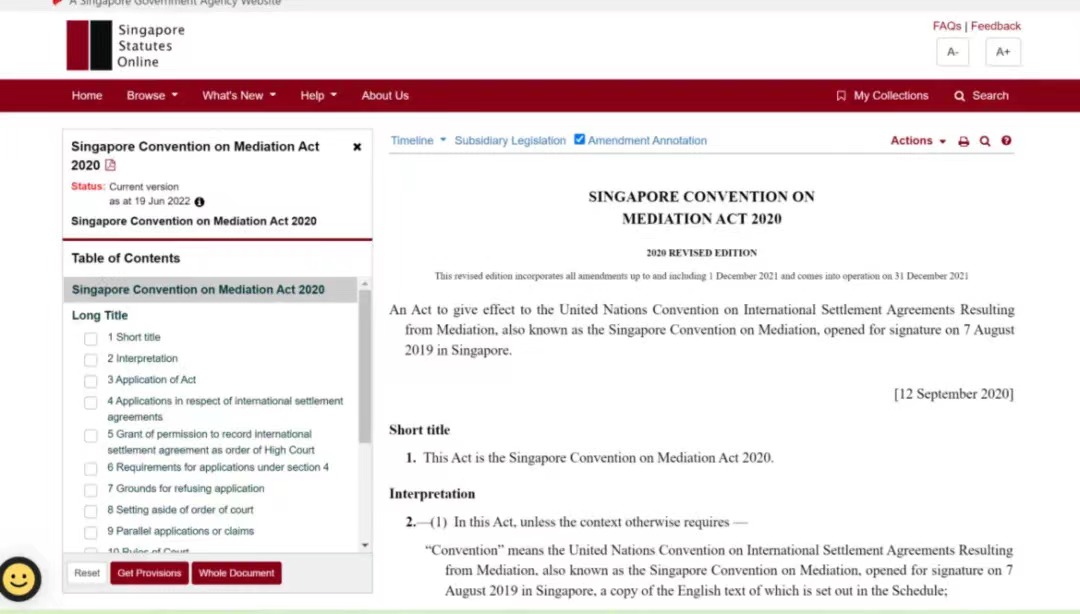Click the contents scrollbar down arrow
Viewport: 1080px width, 614px height.
365,545
